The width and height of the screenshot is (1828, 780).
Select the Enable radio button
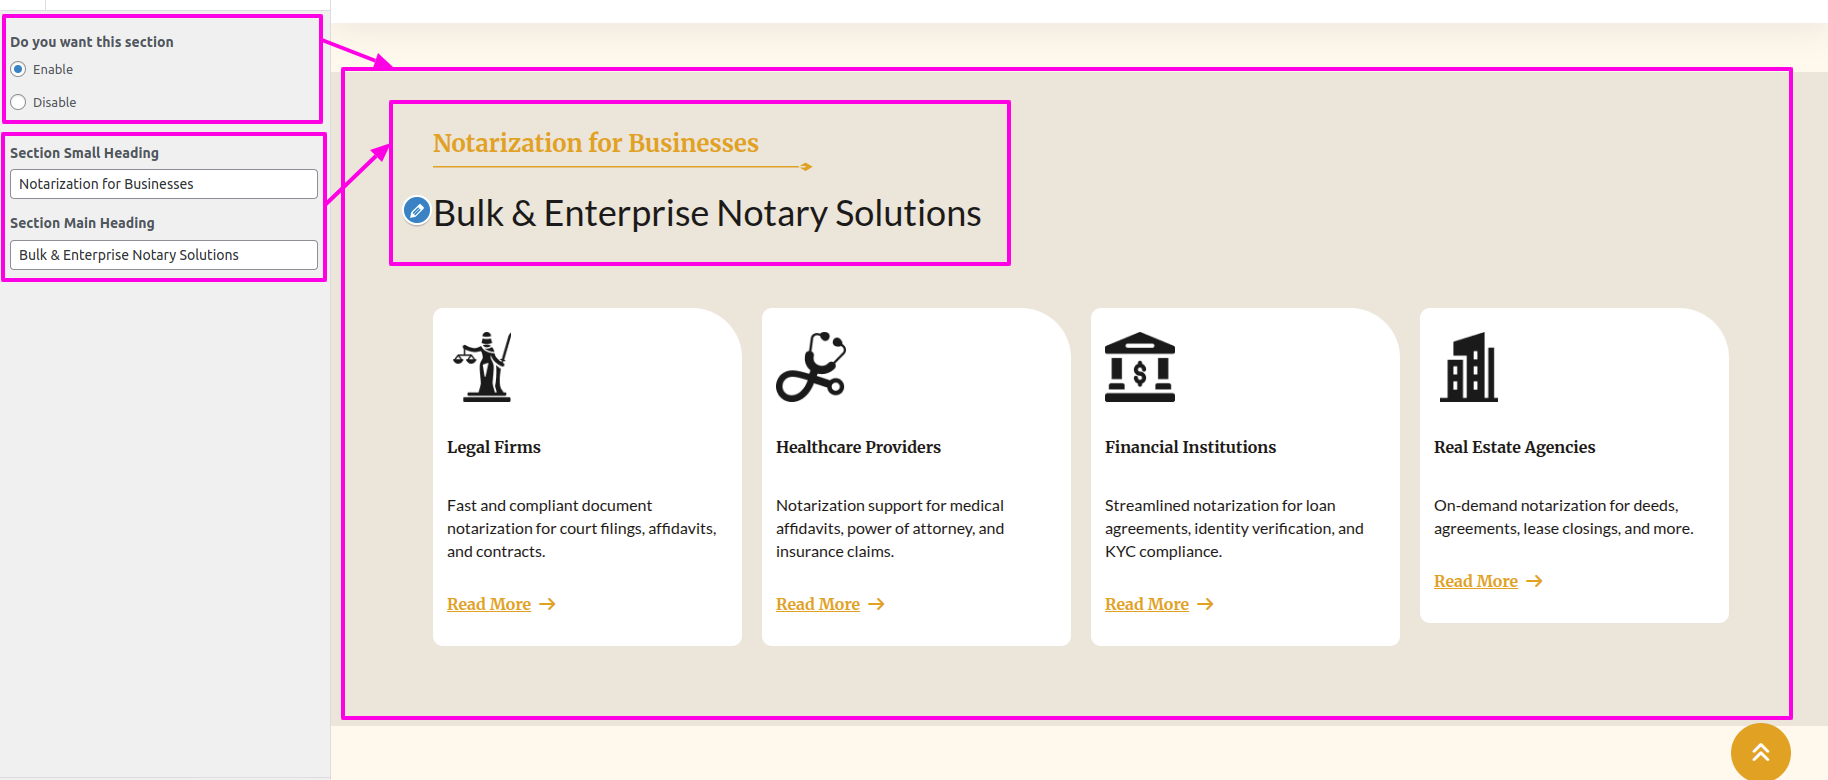pyautogui.click(x=18, y=69)
